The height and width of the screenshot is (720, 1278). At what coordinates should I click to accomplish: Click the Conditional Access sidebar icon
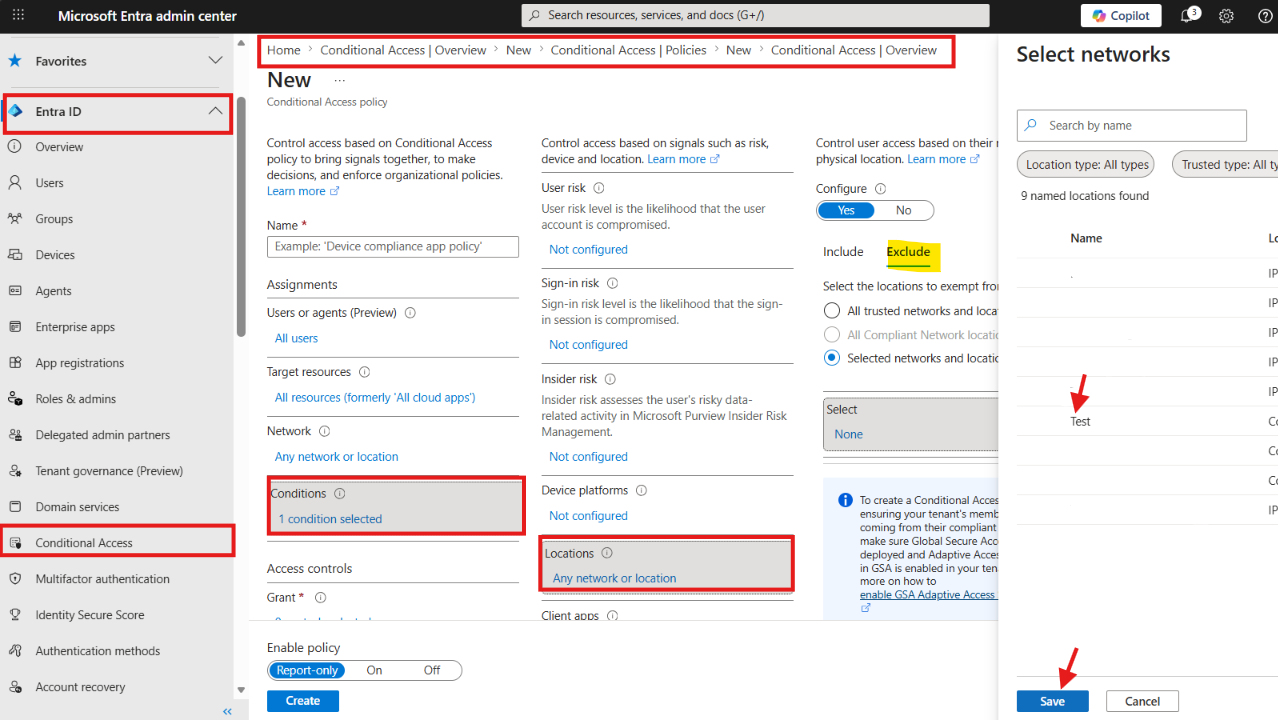[x=15, y=543]
